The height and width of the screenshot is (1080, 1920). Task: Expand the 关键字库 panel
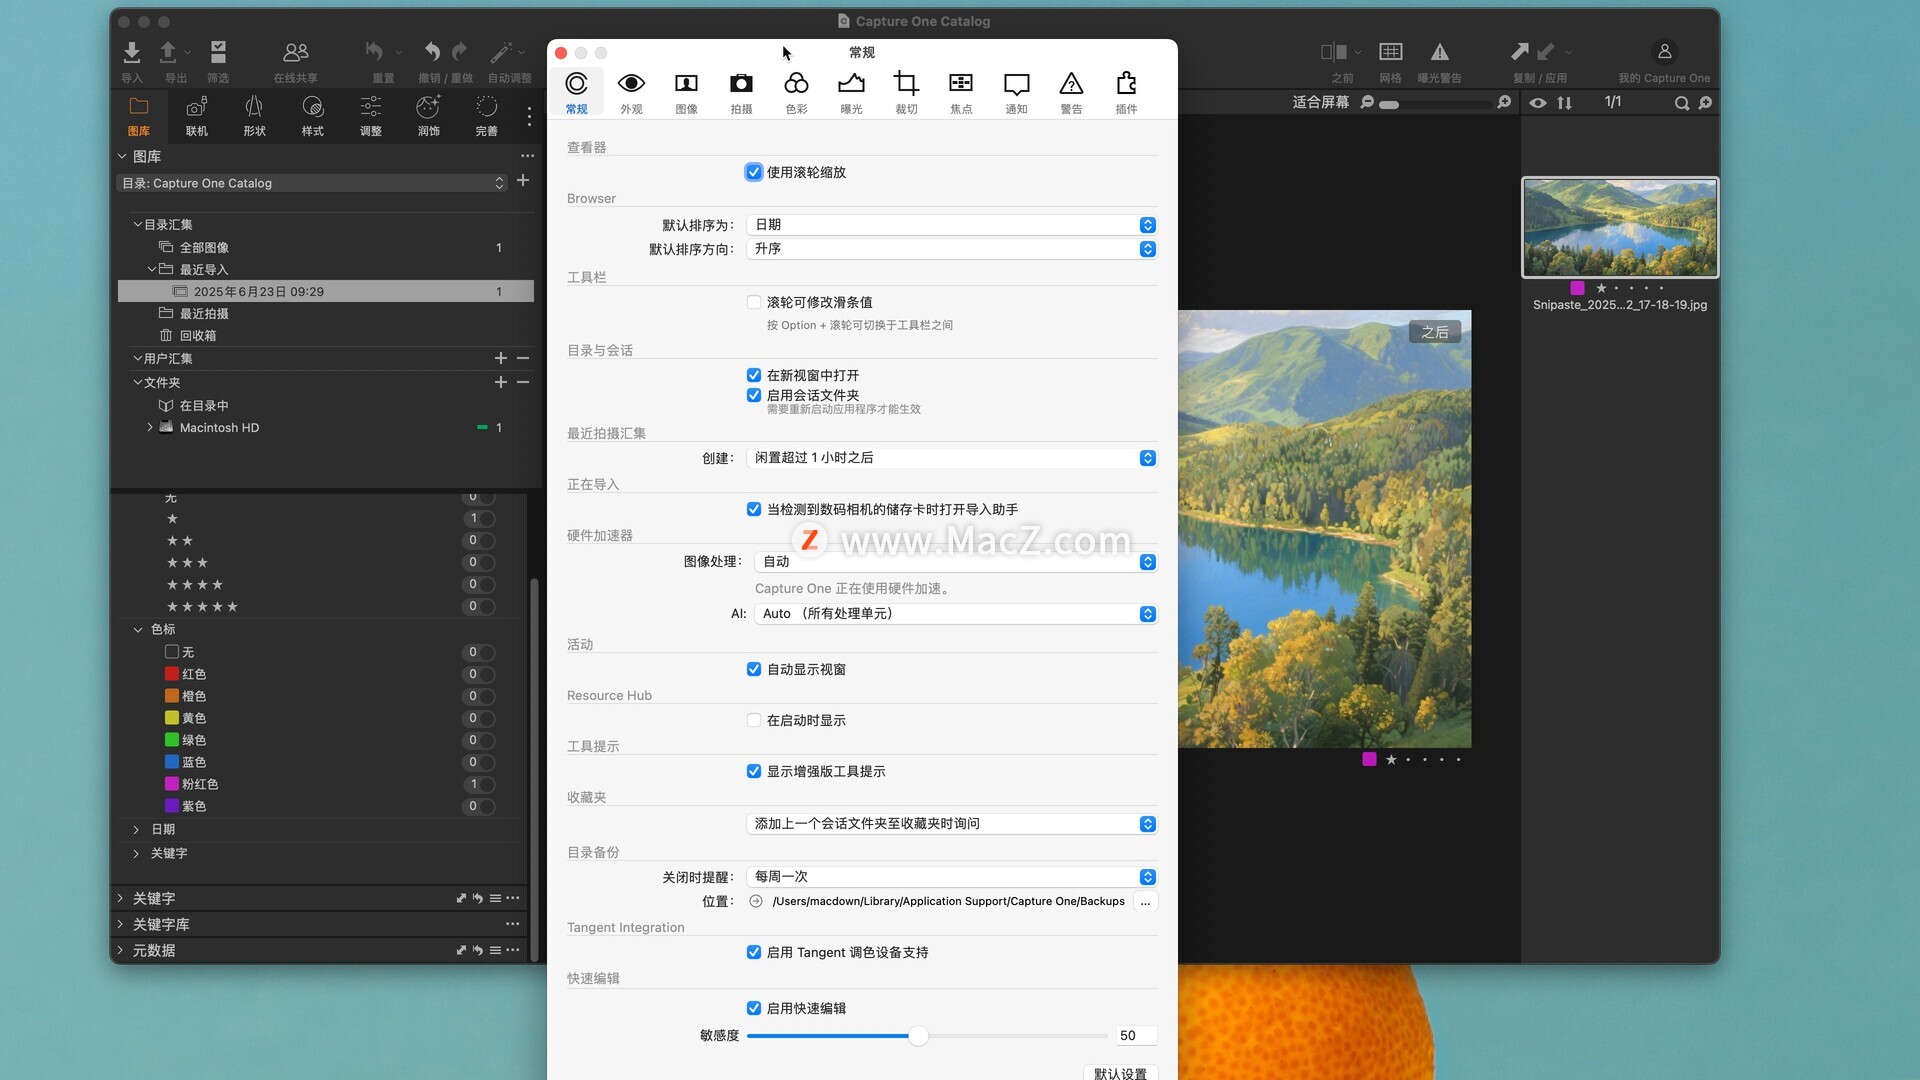[x=120, y=924]
